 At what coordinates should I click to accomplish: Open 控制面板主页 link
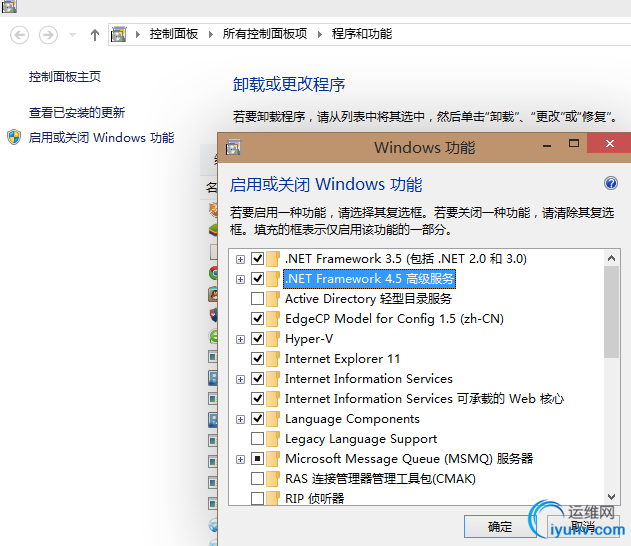(x=65, y=76)
